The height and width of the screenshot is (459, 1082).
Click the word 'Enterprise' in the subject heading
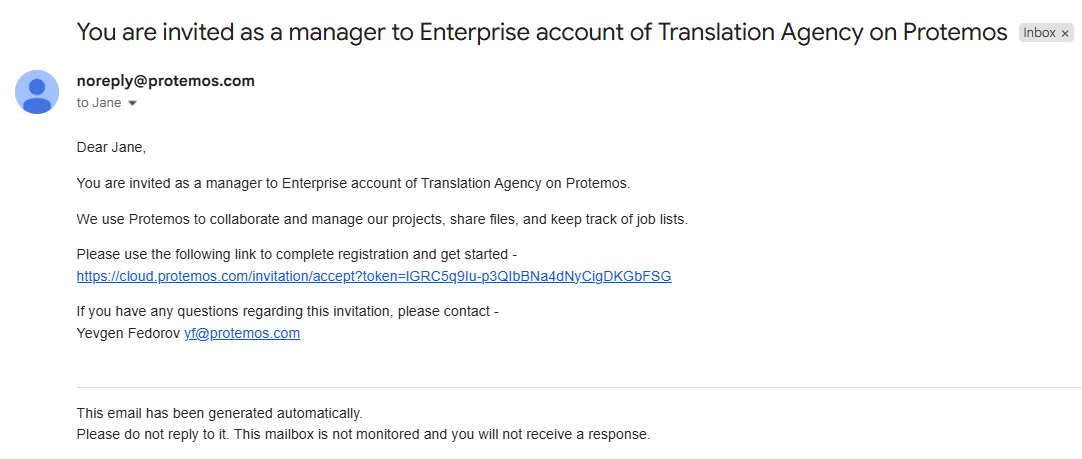(x=475, y=32)
